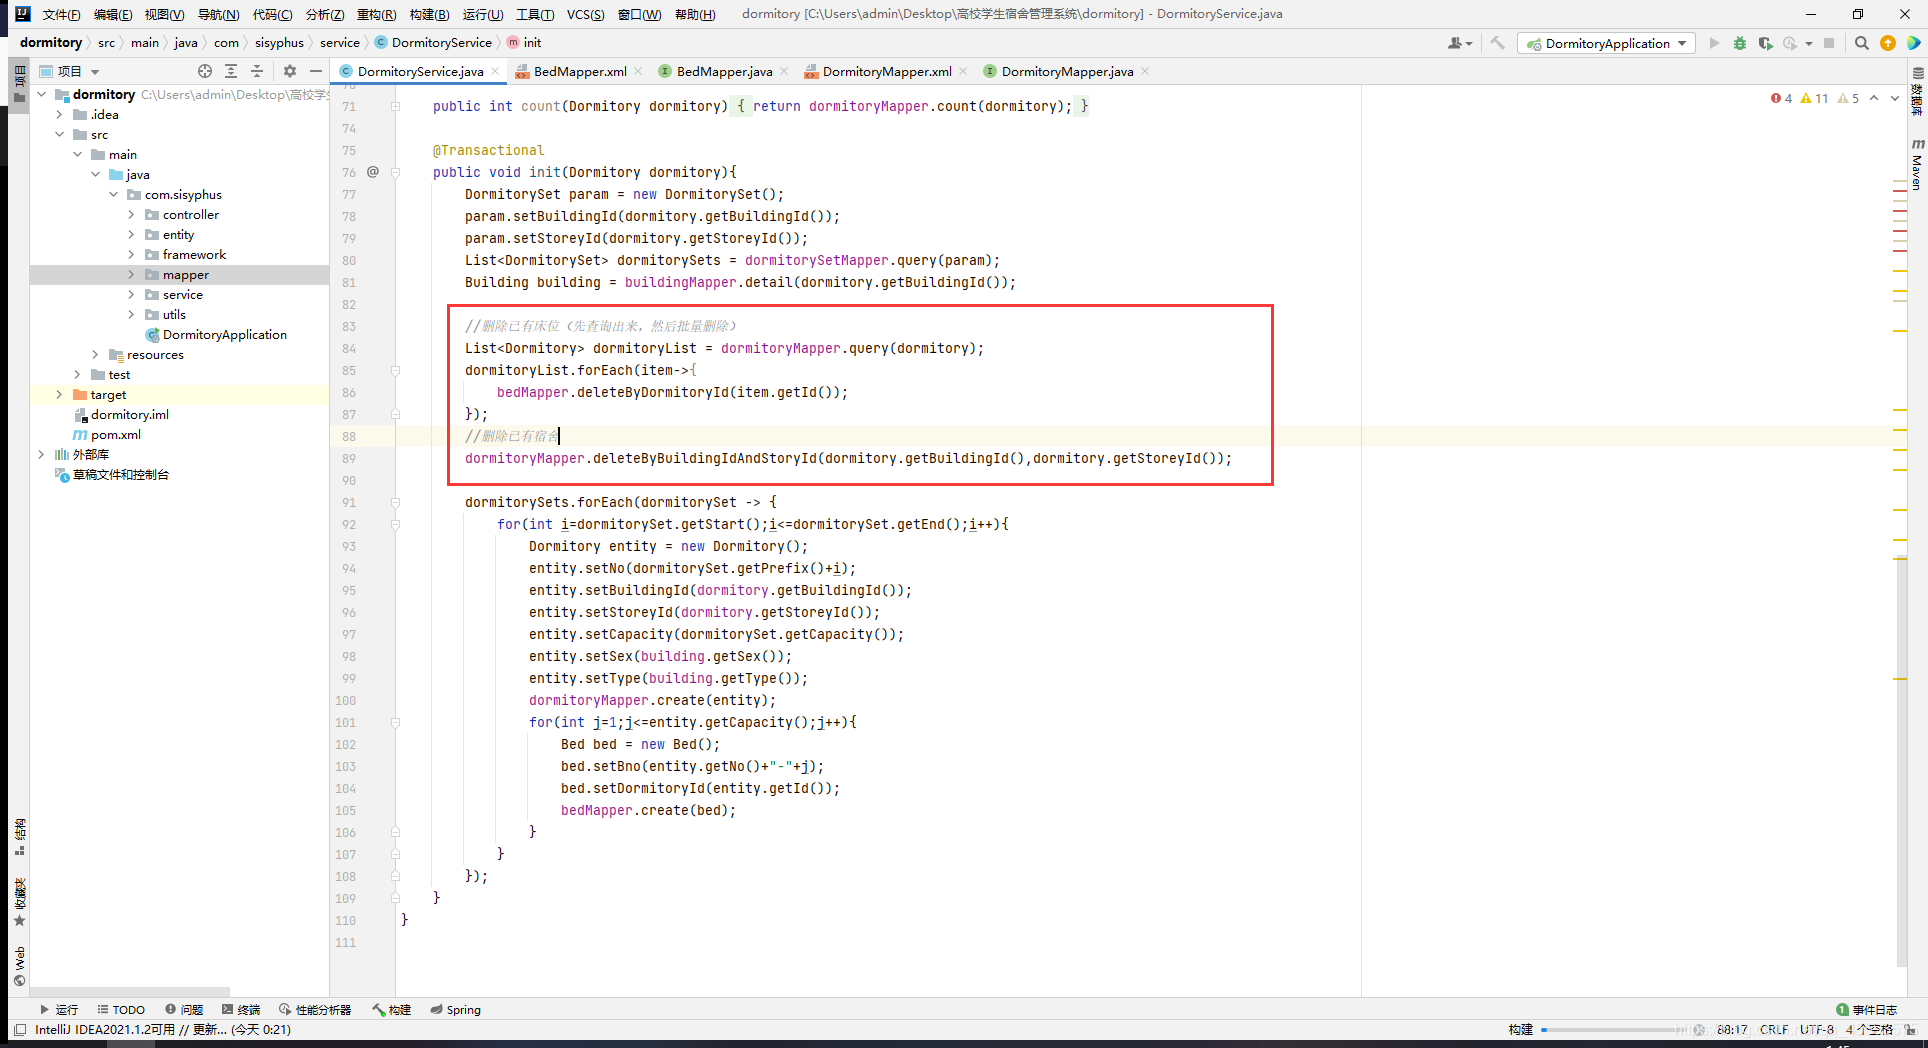Go to previous highlighted error arrow
Image resolution: width=1928 pixels, height=1048 pixels.
[x=1874, y=98]
